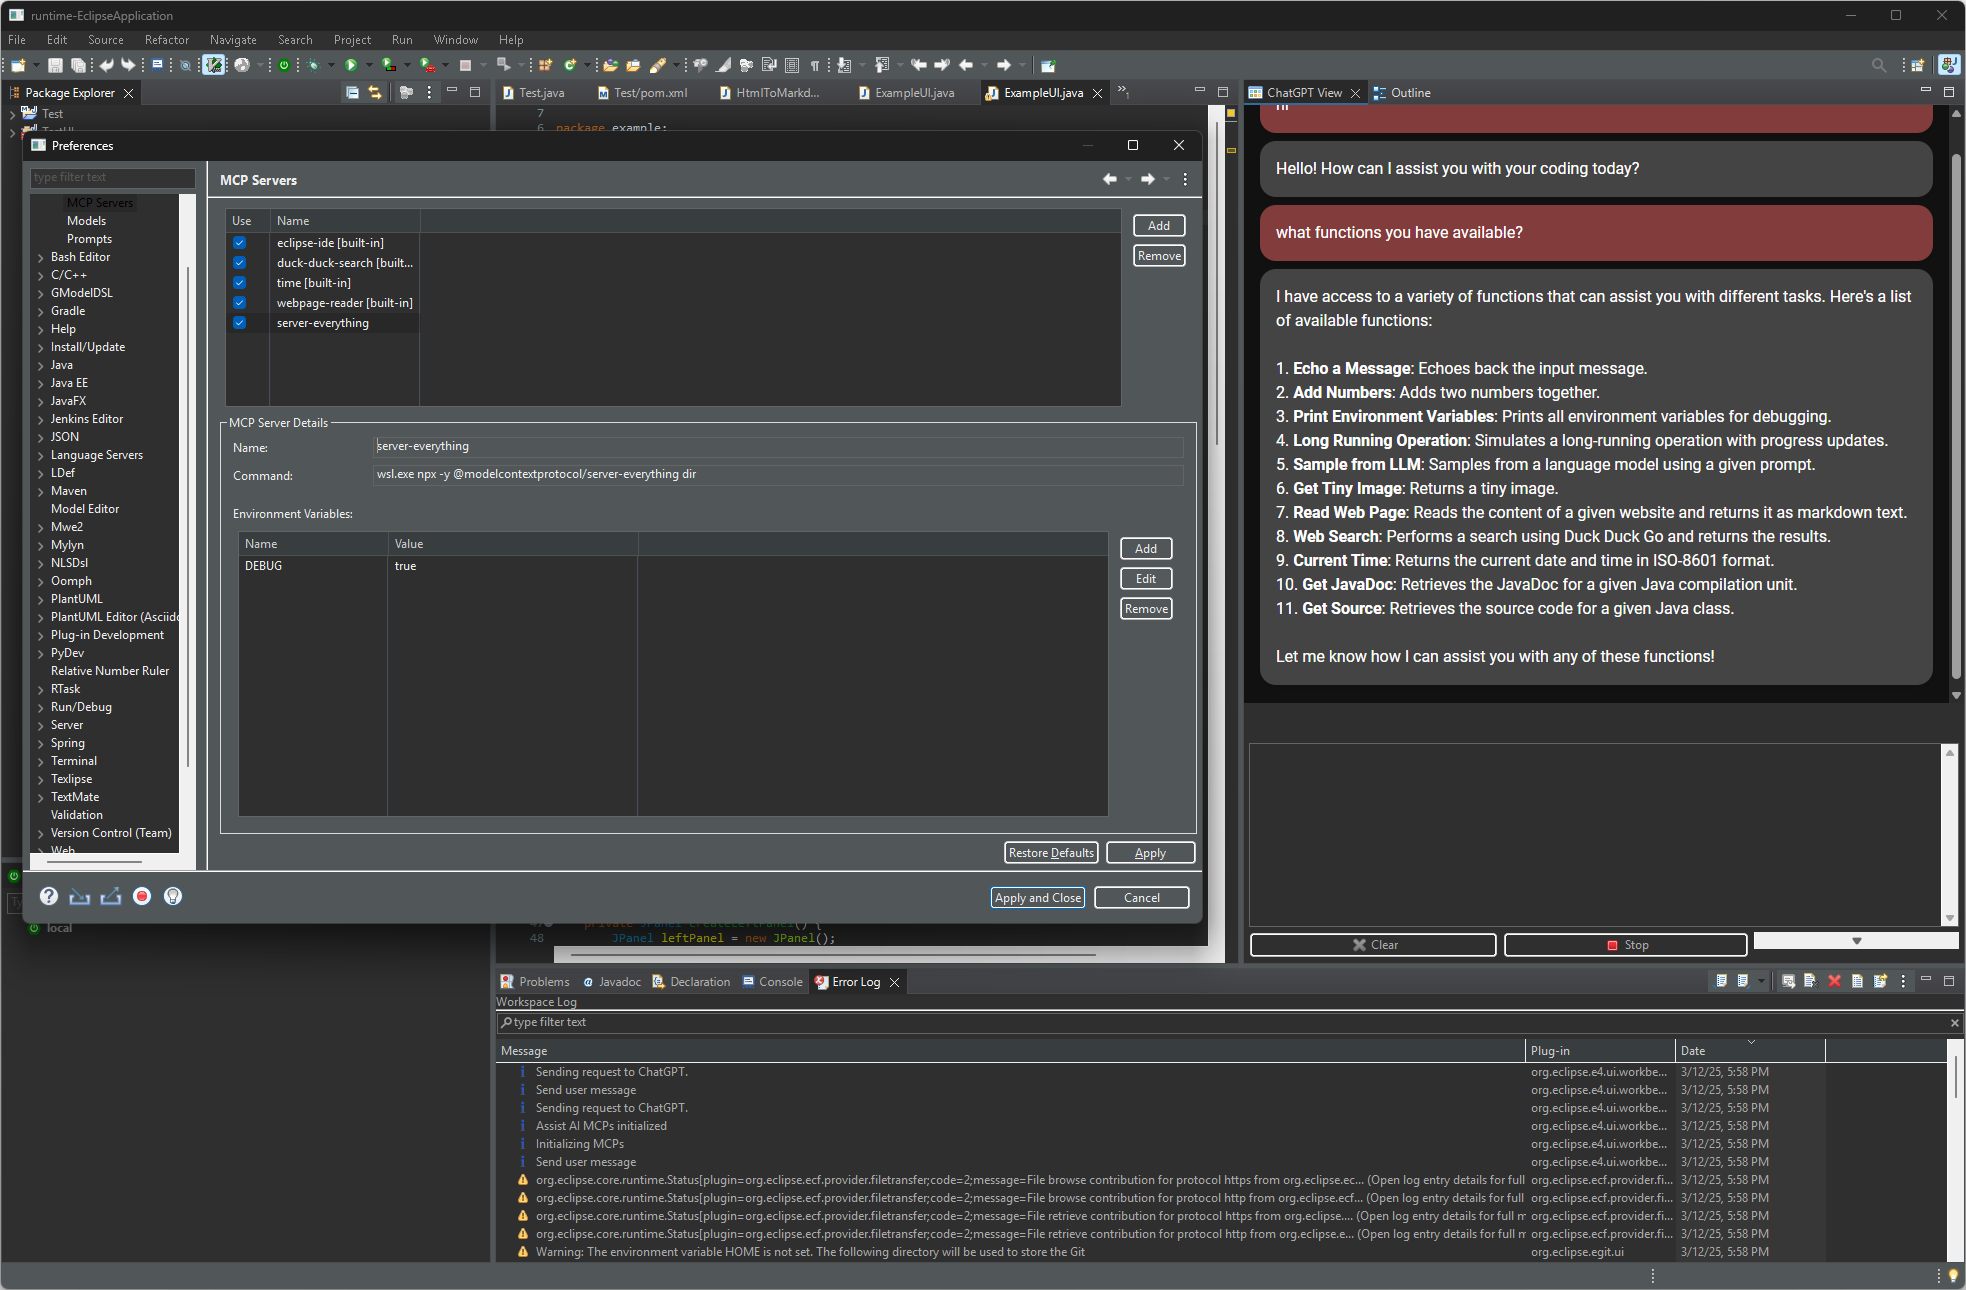Click the server Command input field
1966x1290 pixels.
click(x=778, y=474)
